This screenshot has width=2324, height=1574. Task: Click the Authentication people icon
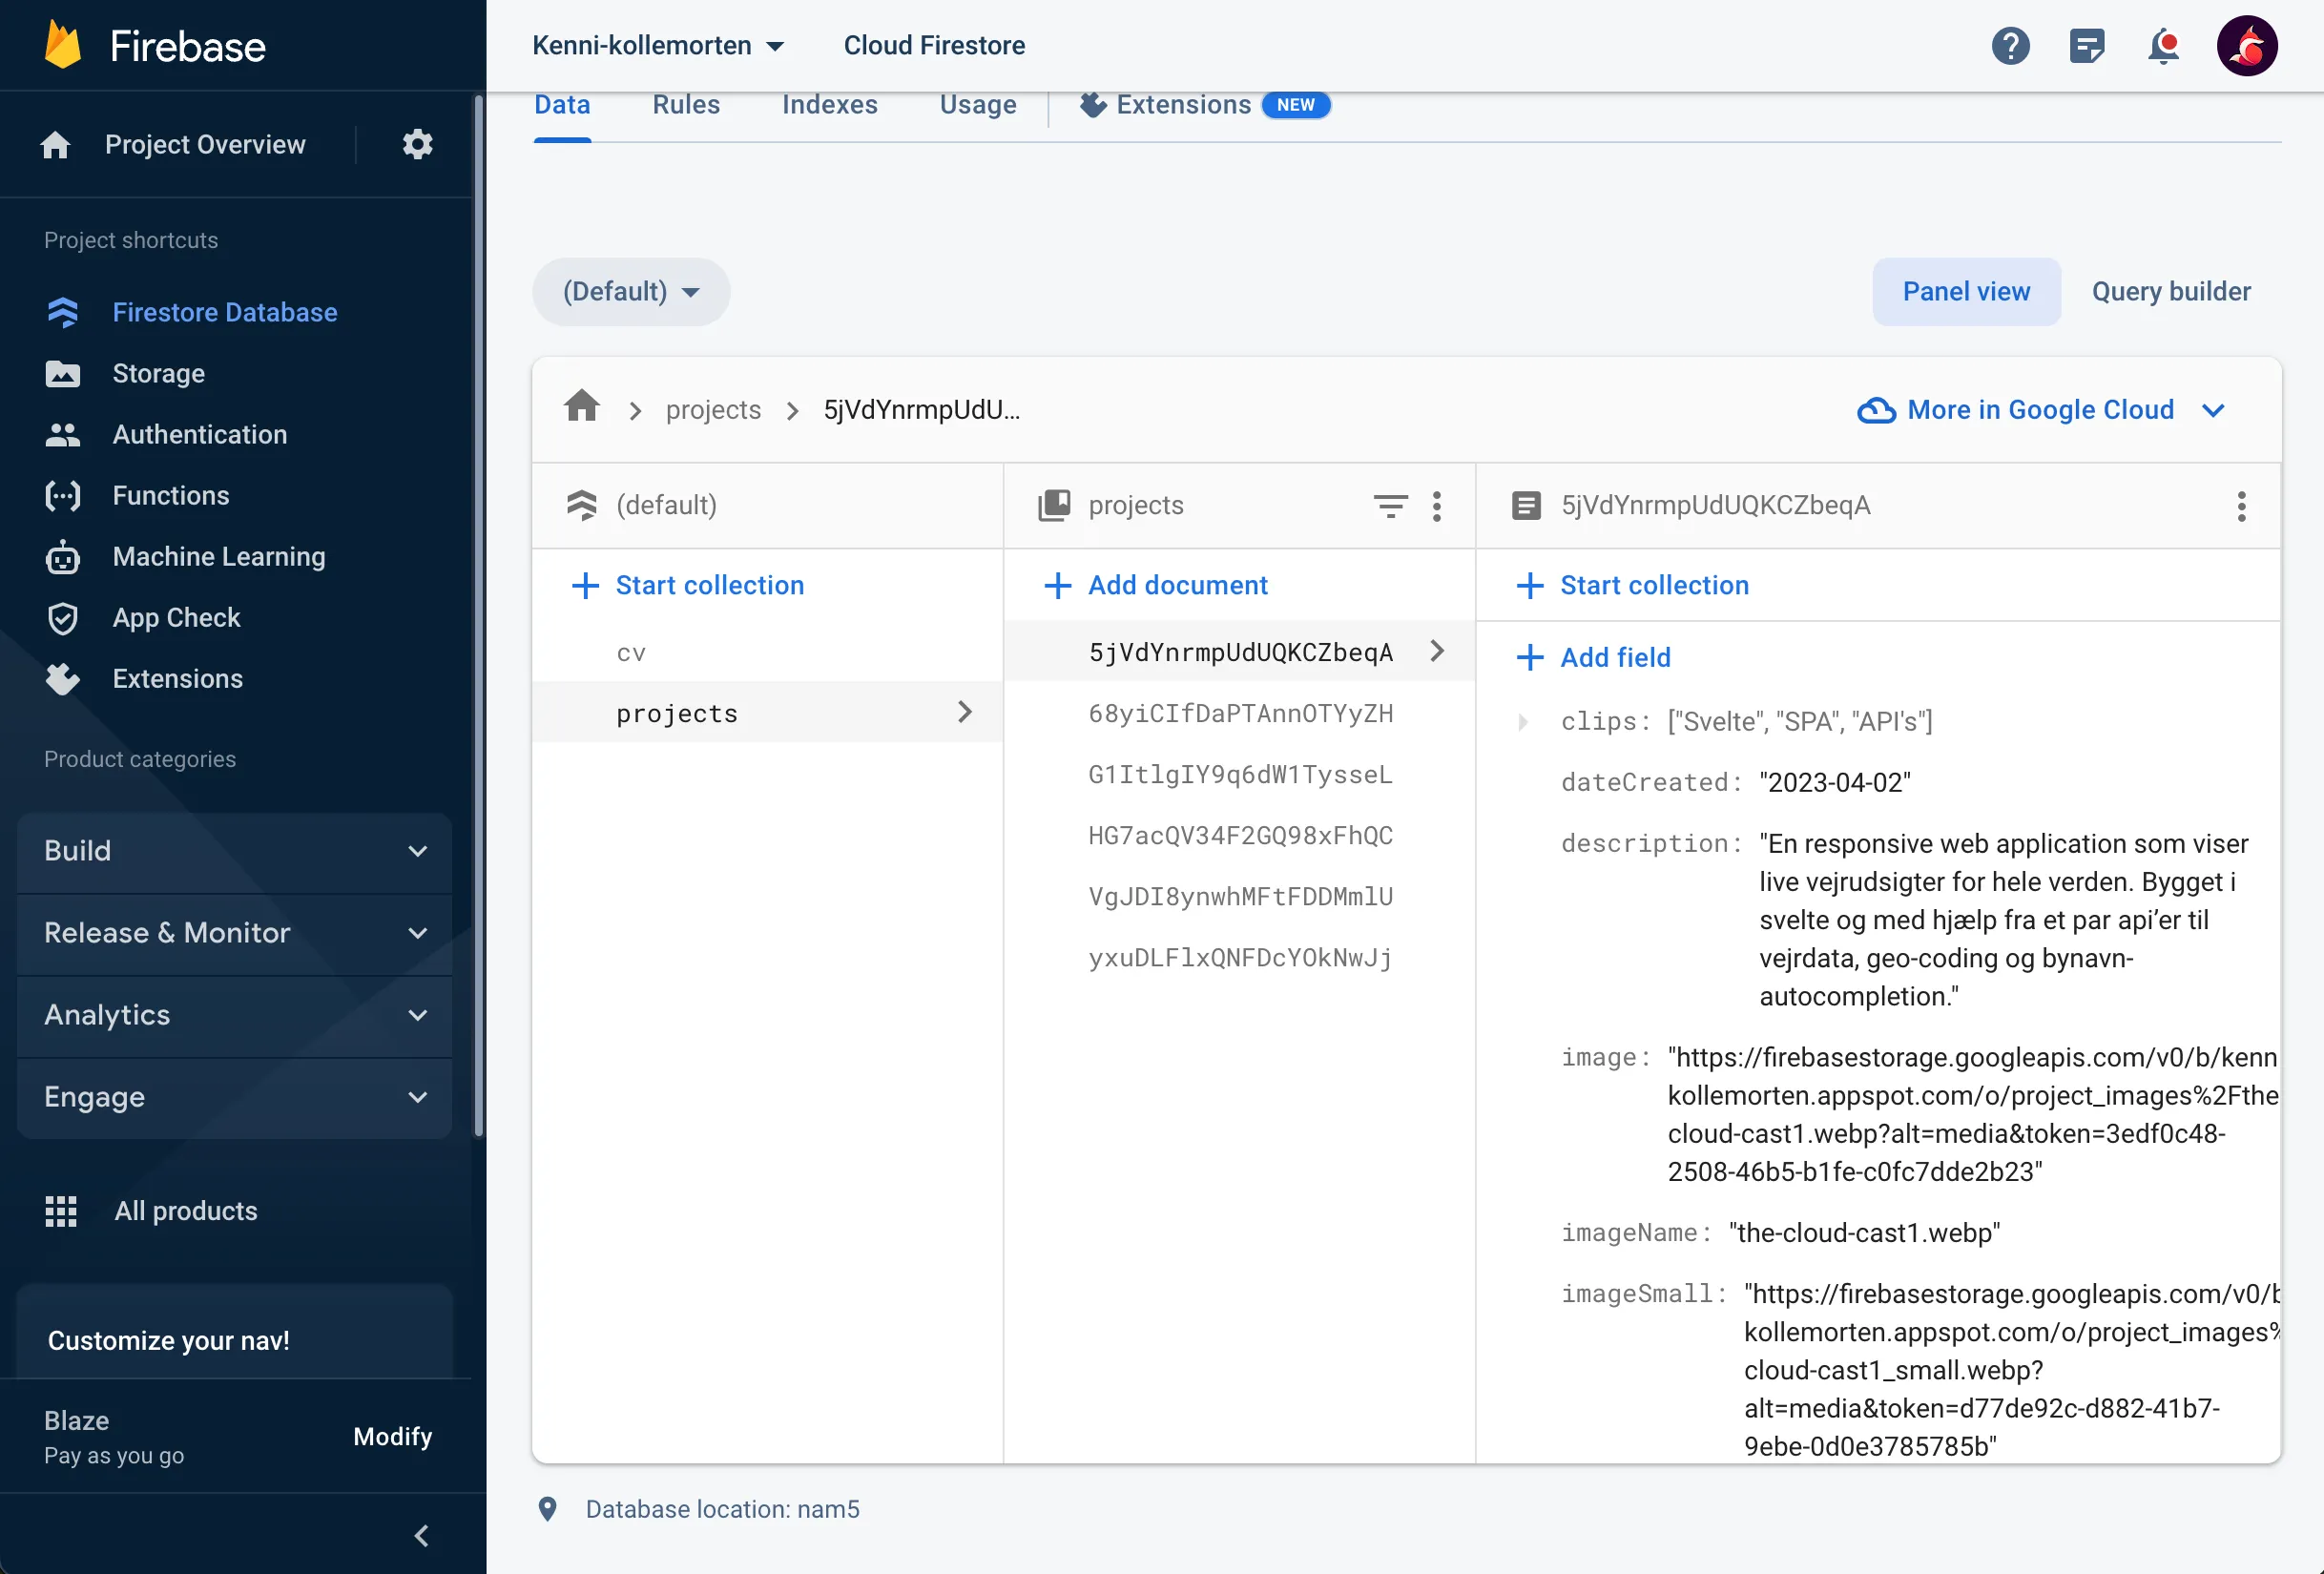pyautogui.click(x=63, y=435)
